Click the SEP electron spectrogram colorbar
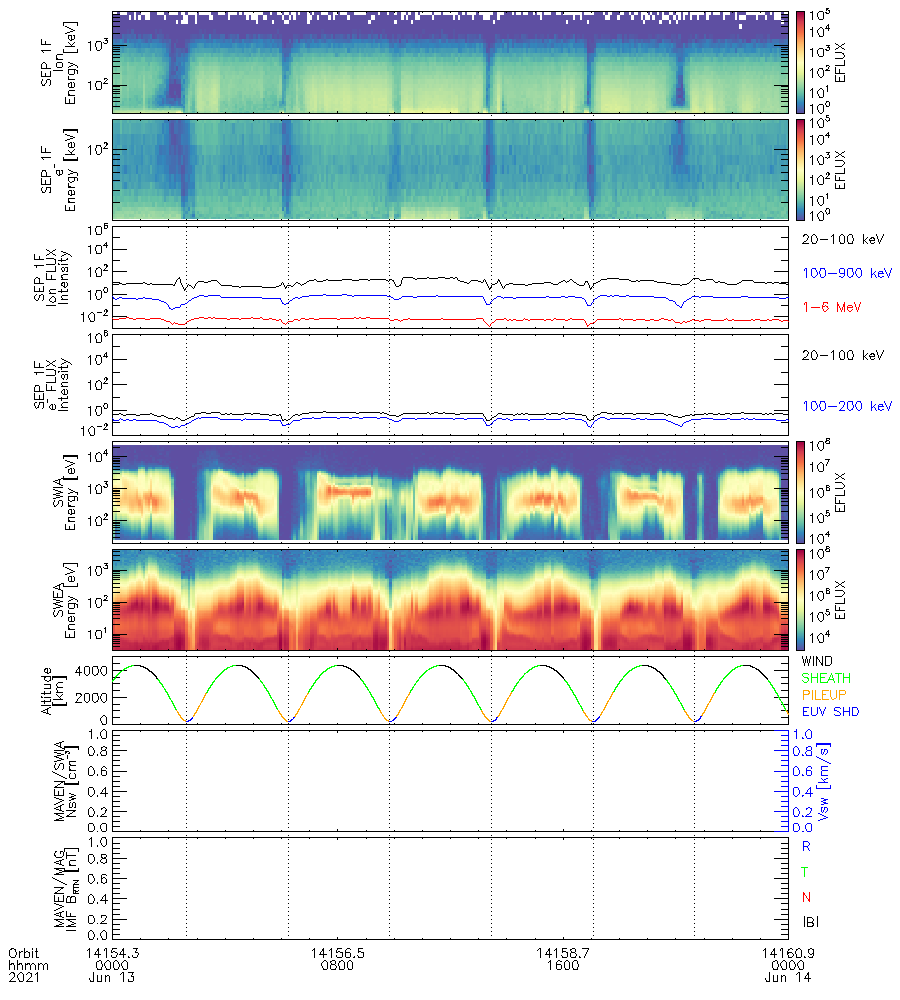Viewport: 900px width, 1000px height. (x=800, y=169)
